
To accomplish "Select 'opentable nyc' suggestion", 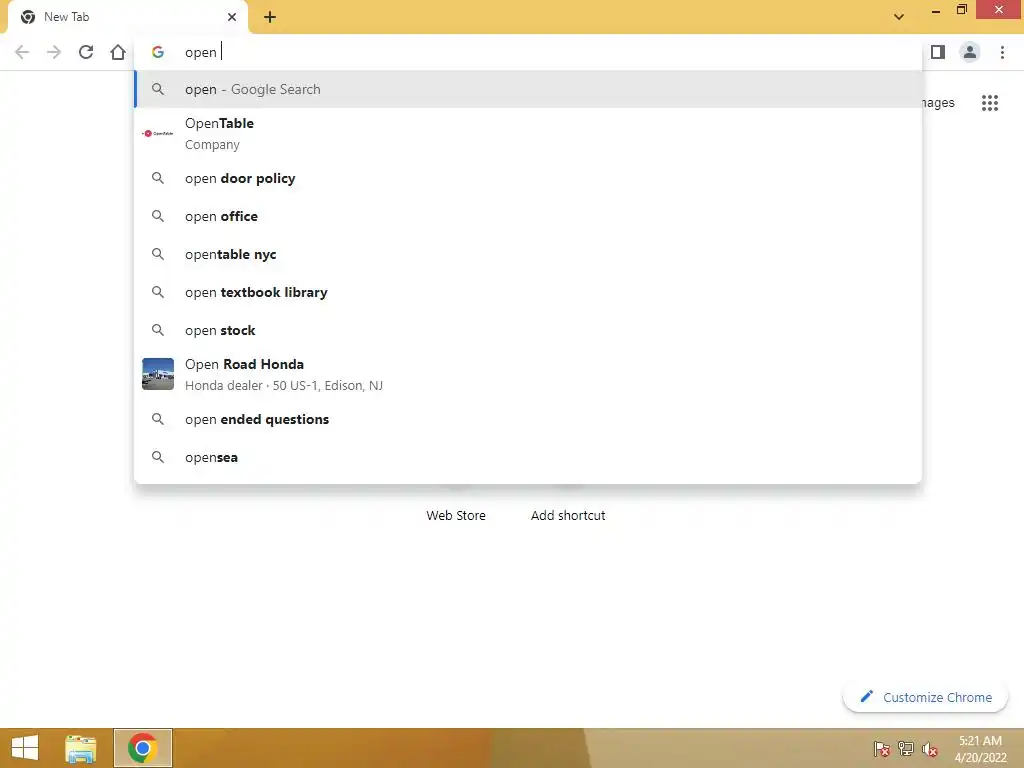I will (528, 254).
